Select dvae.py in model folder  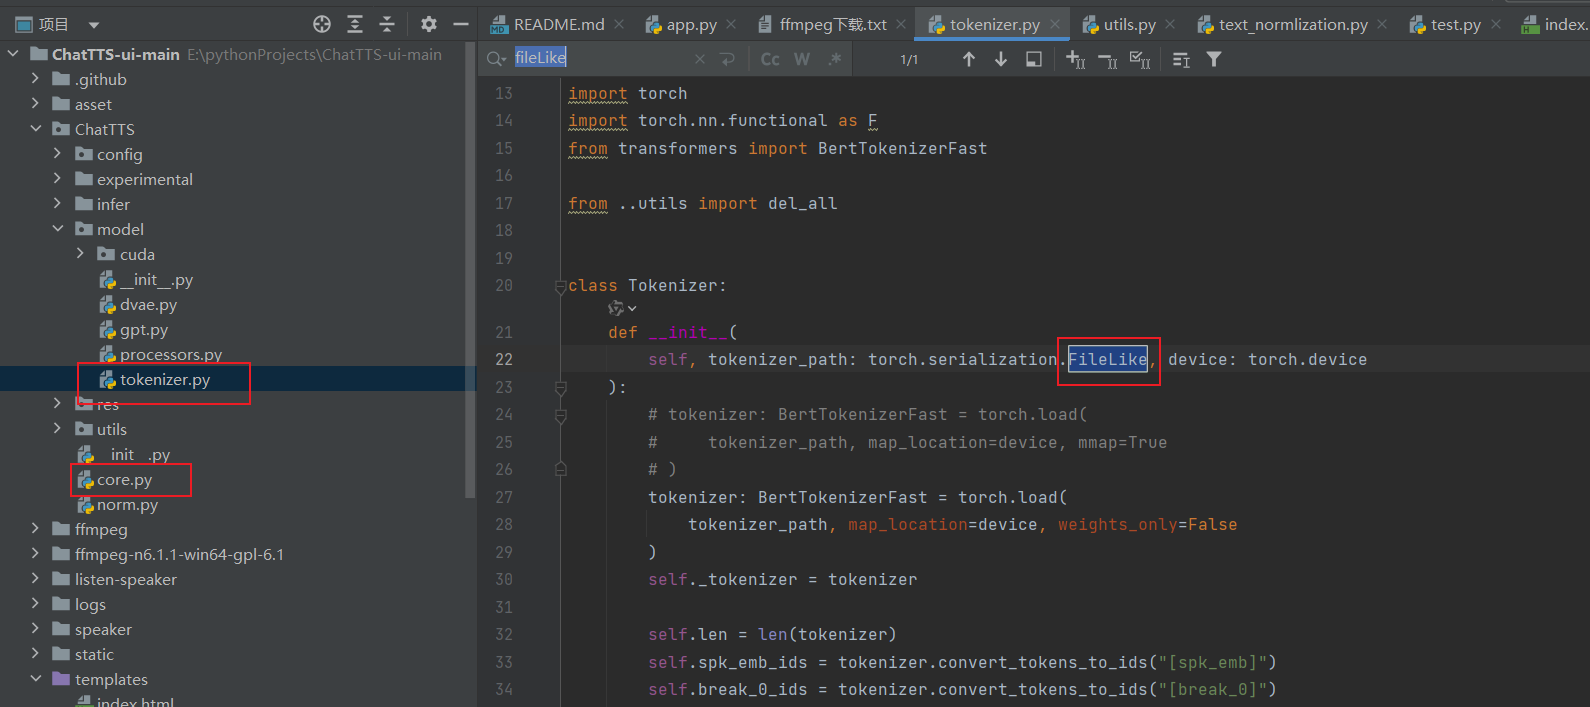click(148, 304)
